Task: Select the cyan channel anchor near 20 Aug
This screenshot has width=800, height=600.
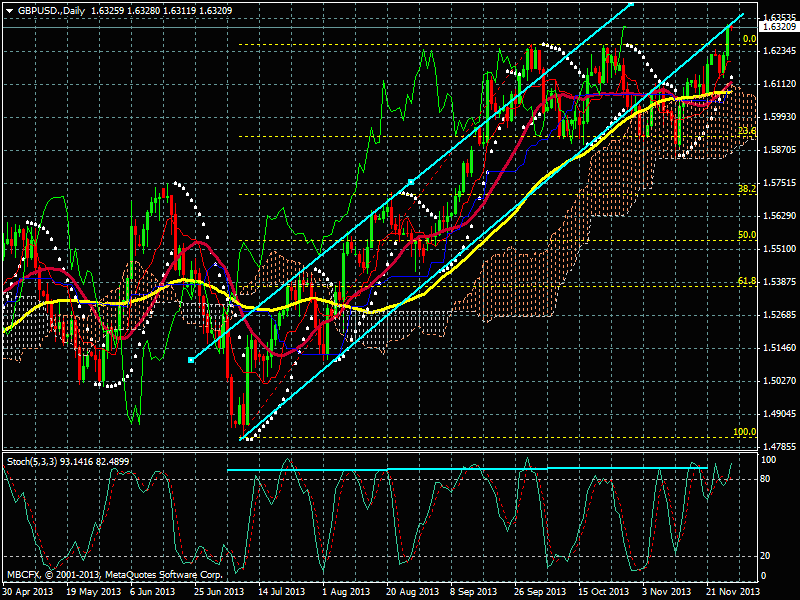Action: [411, 181]
